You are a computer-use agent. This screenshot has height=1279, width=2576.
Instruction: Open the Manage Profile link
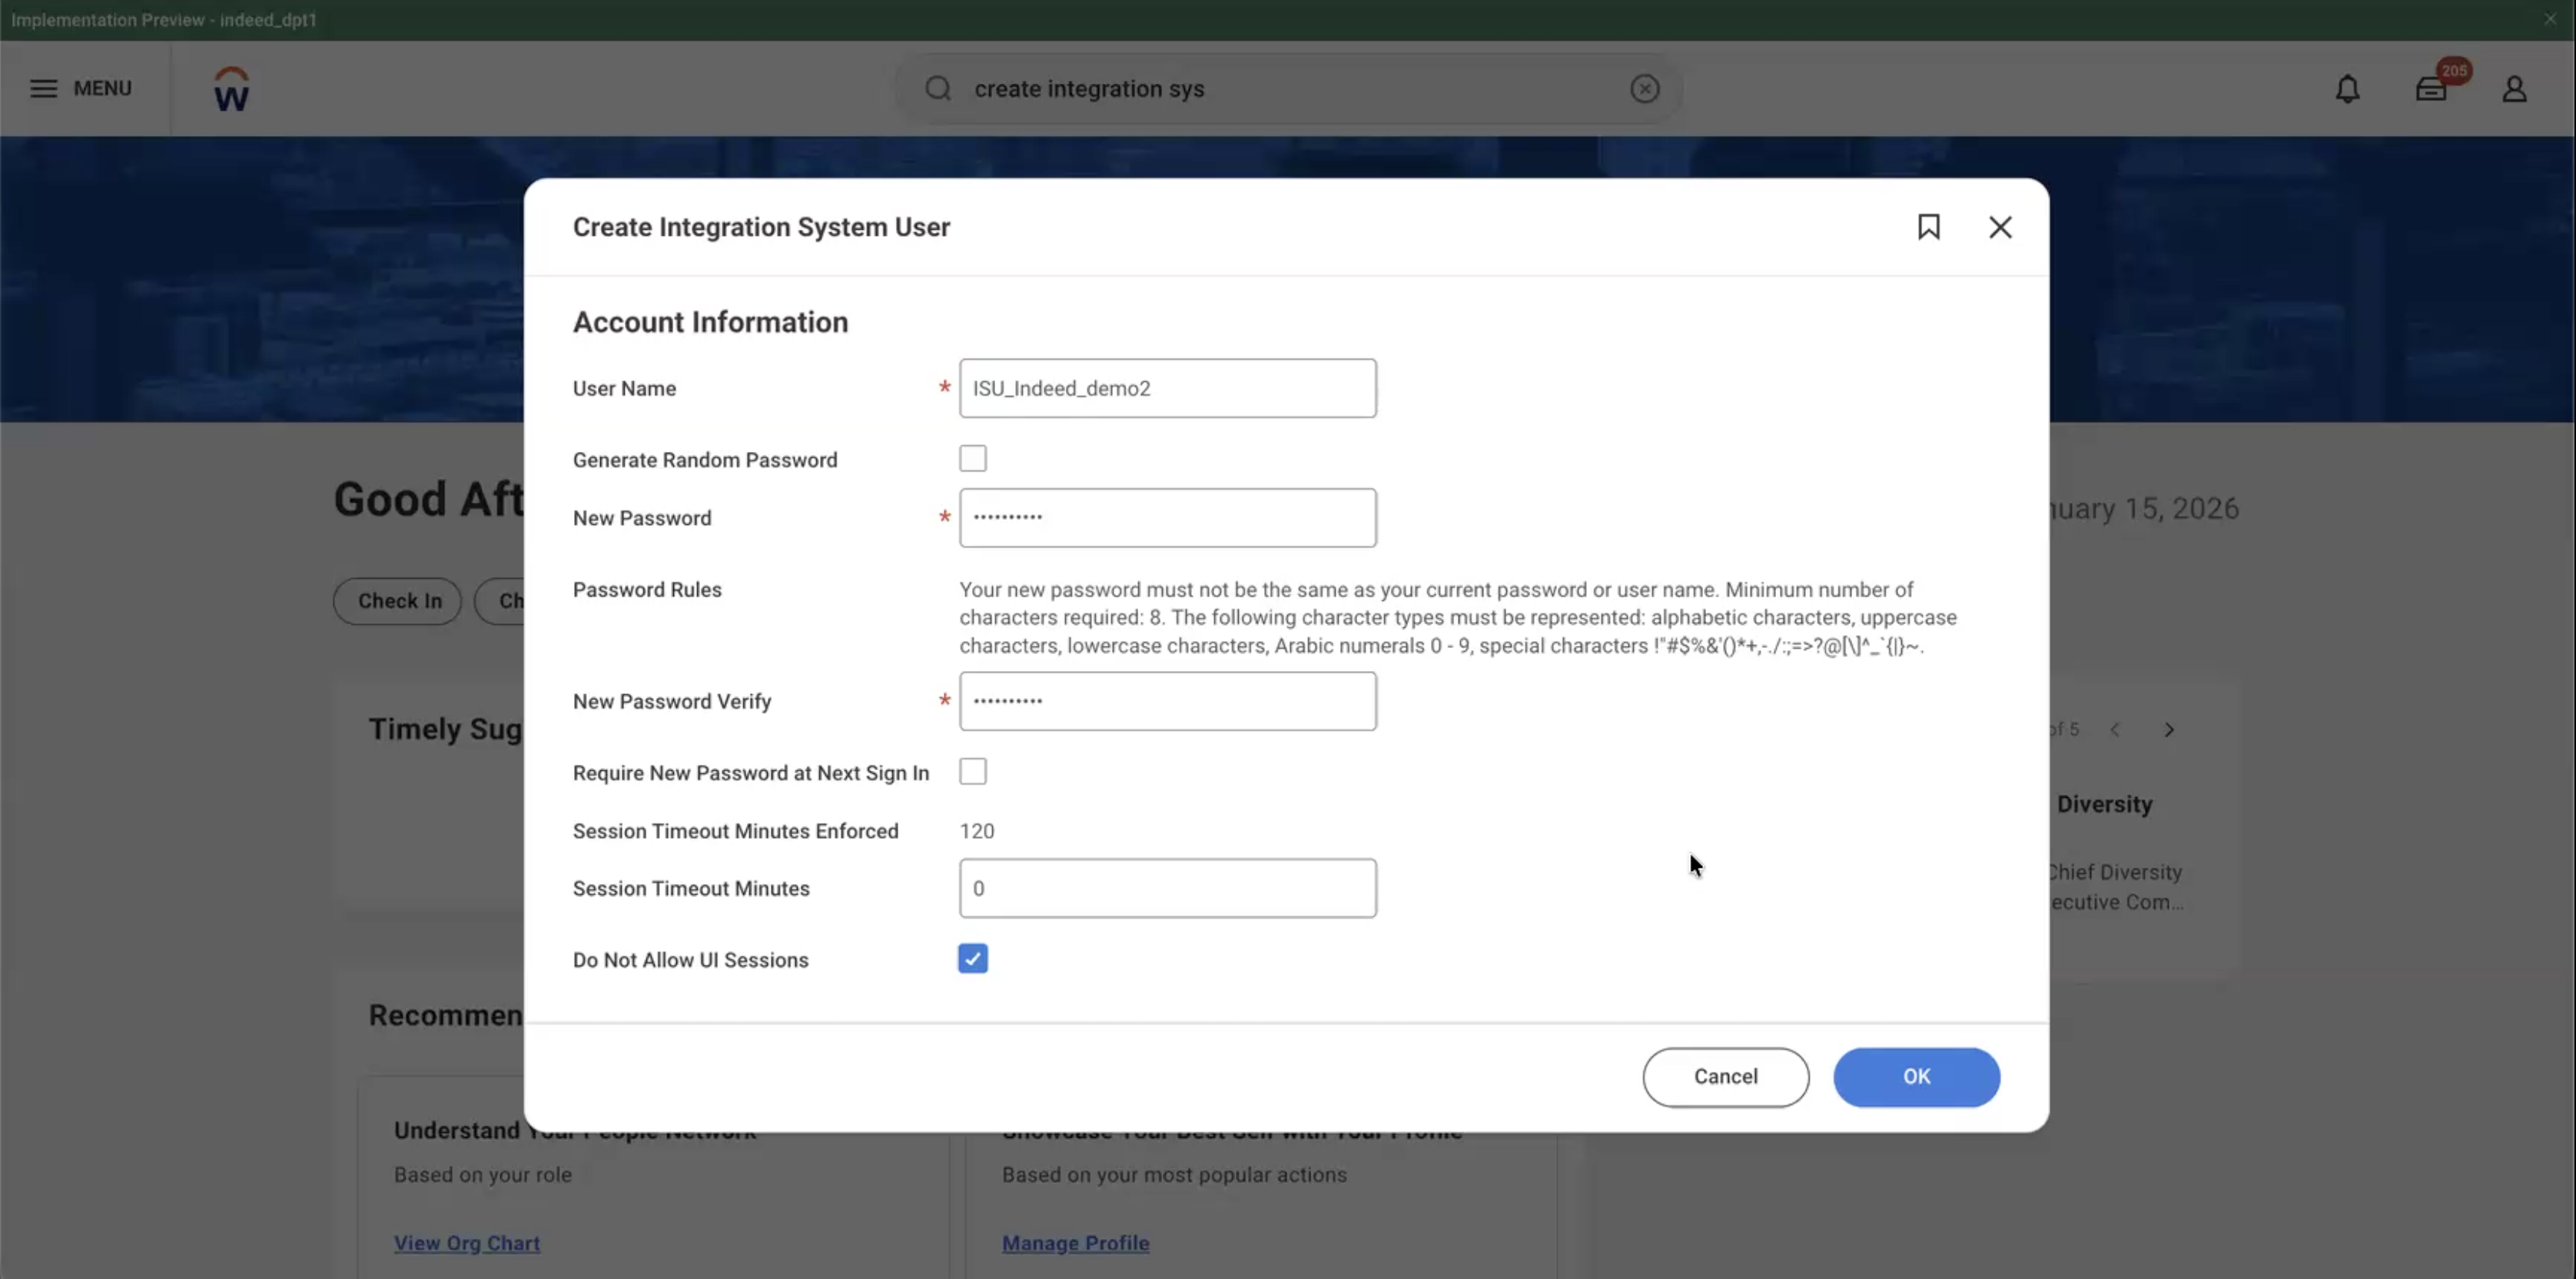coord(1075,1243)
